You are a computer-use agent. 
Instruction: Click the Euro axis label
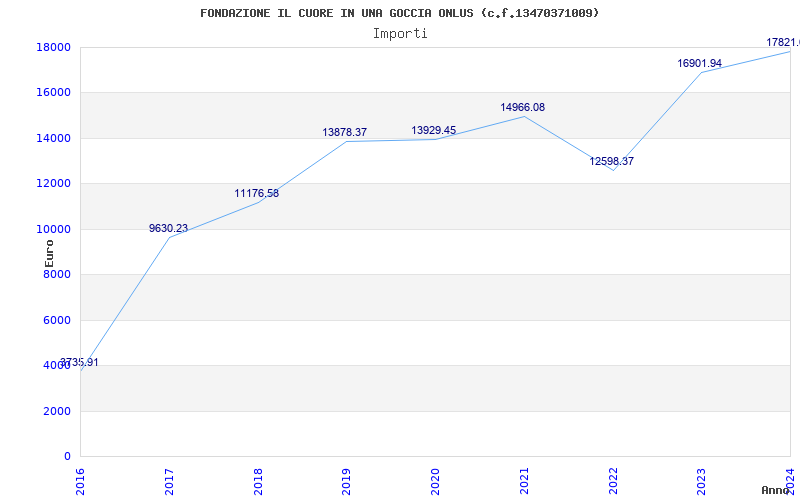pyautogui.click(x=49, y=253)
